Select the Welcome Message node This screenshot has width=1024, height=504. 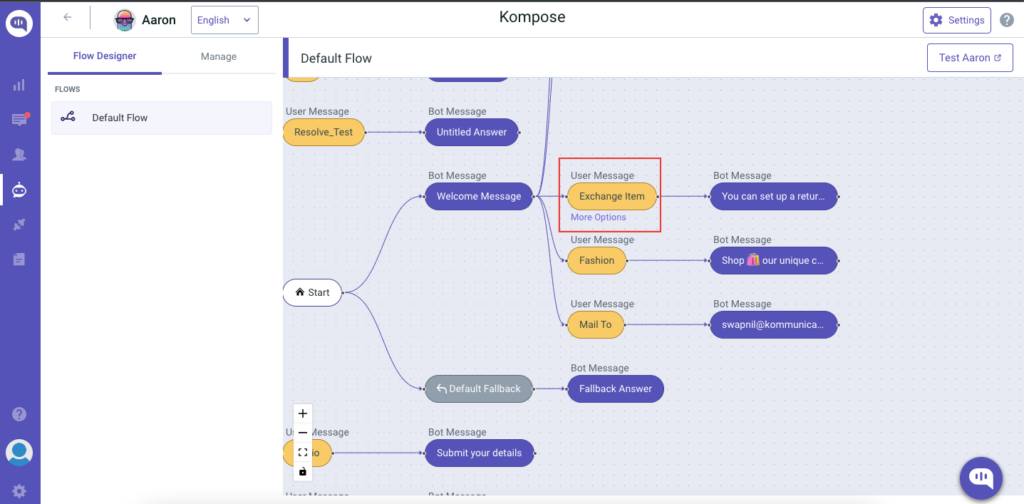(479, 196)
